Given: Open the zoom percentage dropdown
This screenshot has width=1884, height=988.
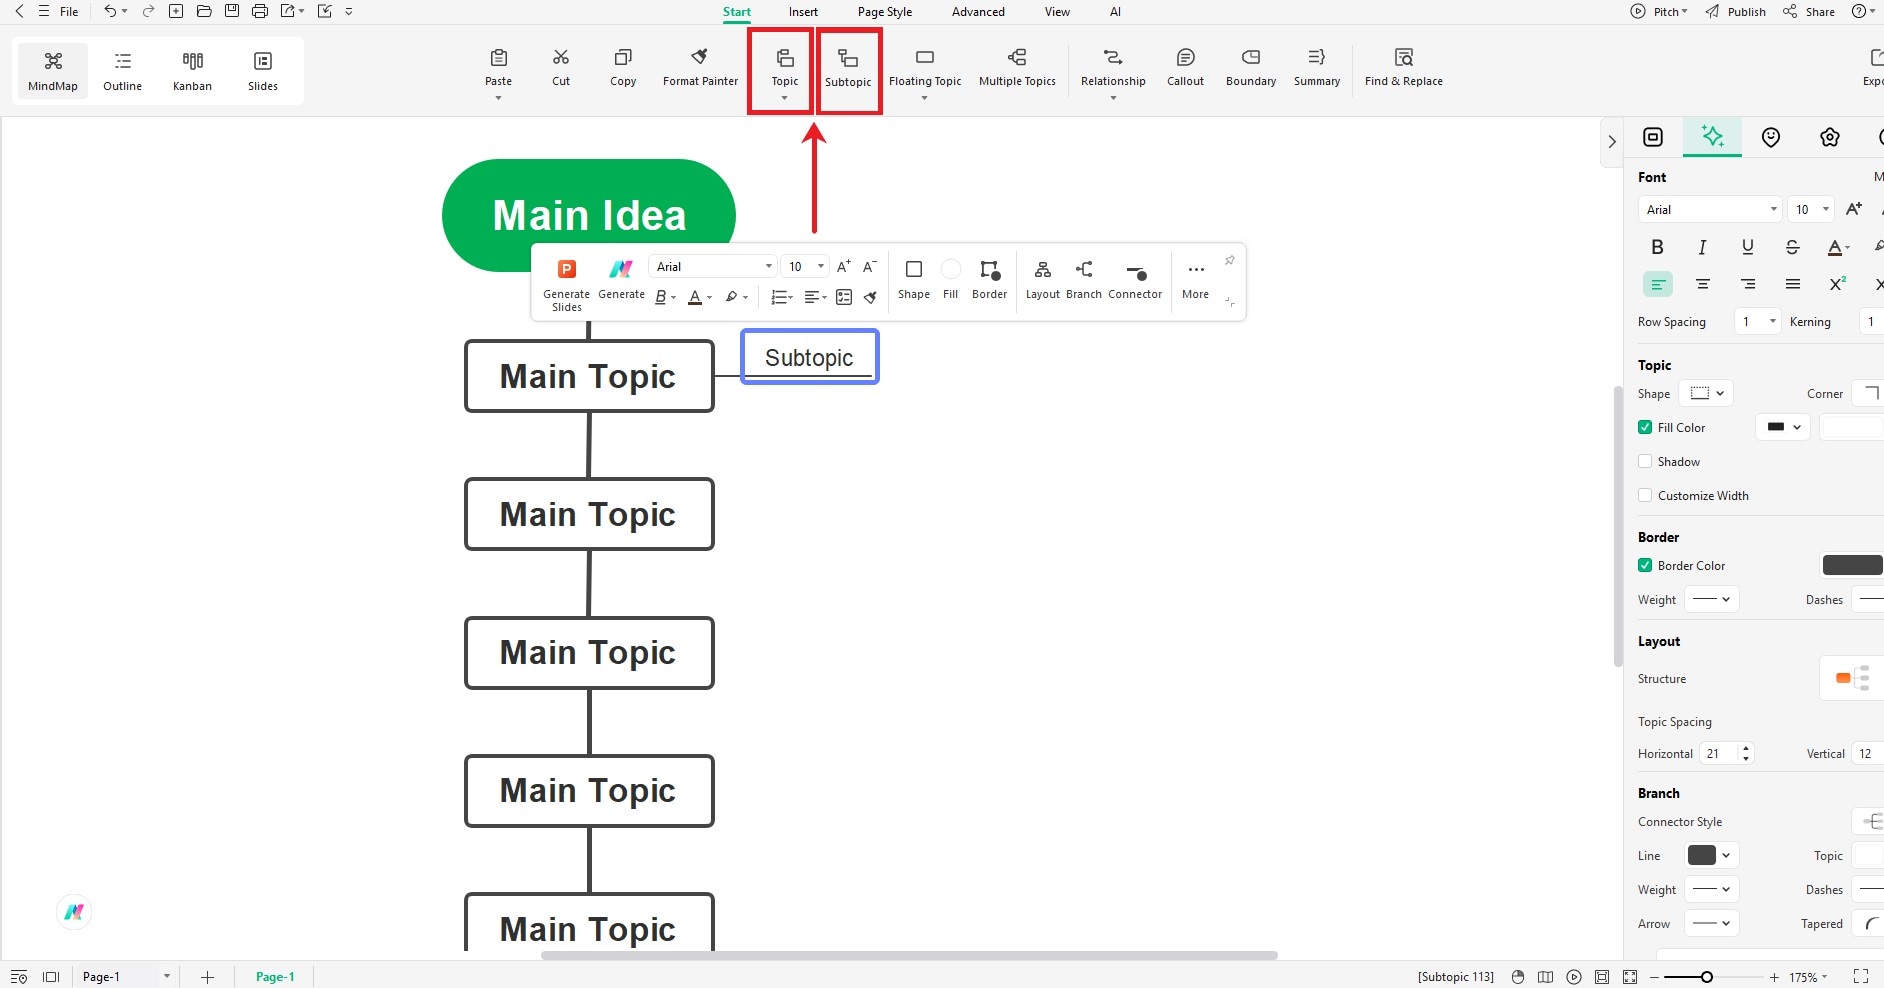Looking at the screenshot, I should point(1808,977).
